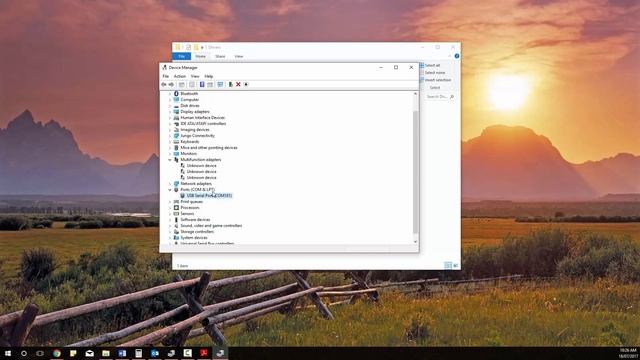
Task: Switch to Share tab in Explorer window
Action: [x=220, y=56]
